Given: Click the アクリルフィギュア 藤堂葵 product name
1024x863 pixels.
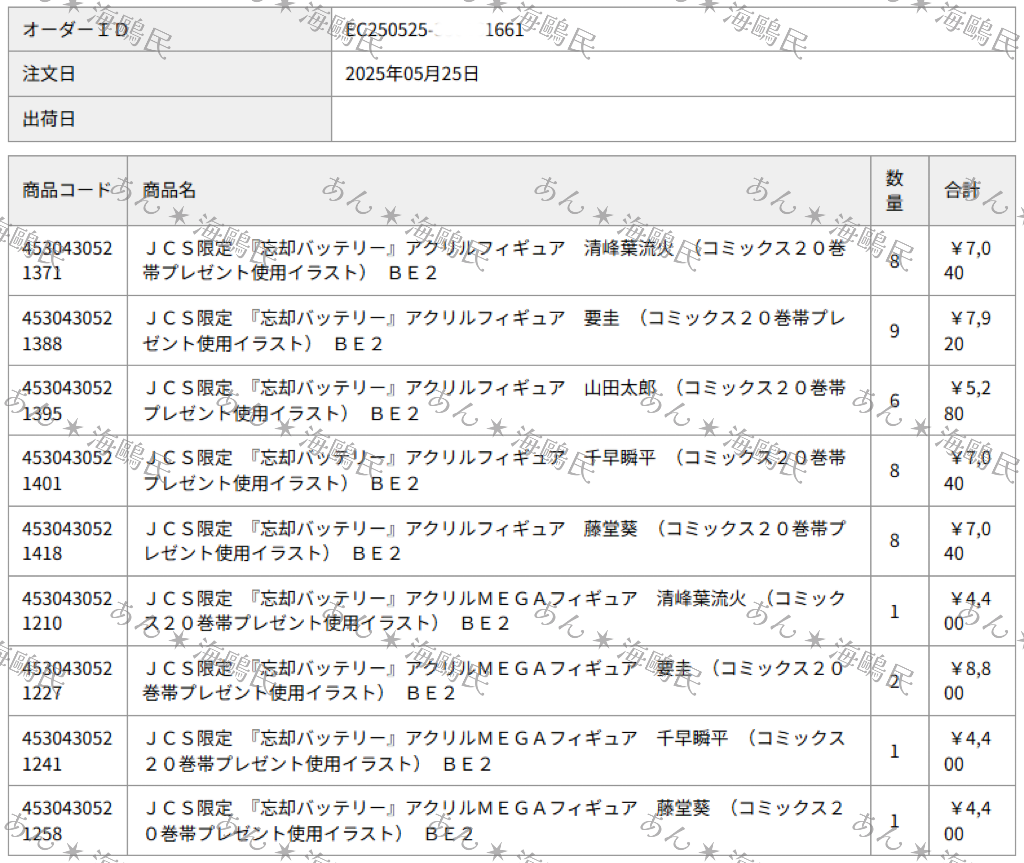Looking at the screenshot, I should [x=494, y=541].
